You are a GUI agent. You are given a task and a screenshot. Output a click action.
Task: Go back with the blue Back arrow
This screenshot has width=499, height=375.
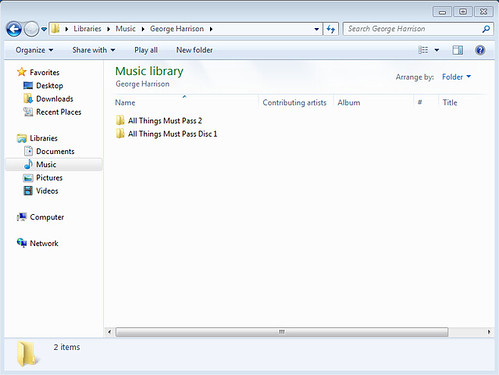(14, 29)
